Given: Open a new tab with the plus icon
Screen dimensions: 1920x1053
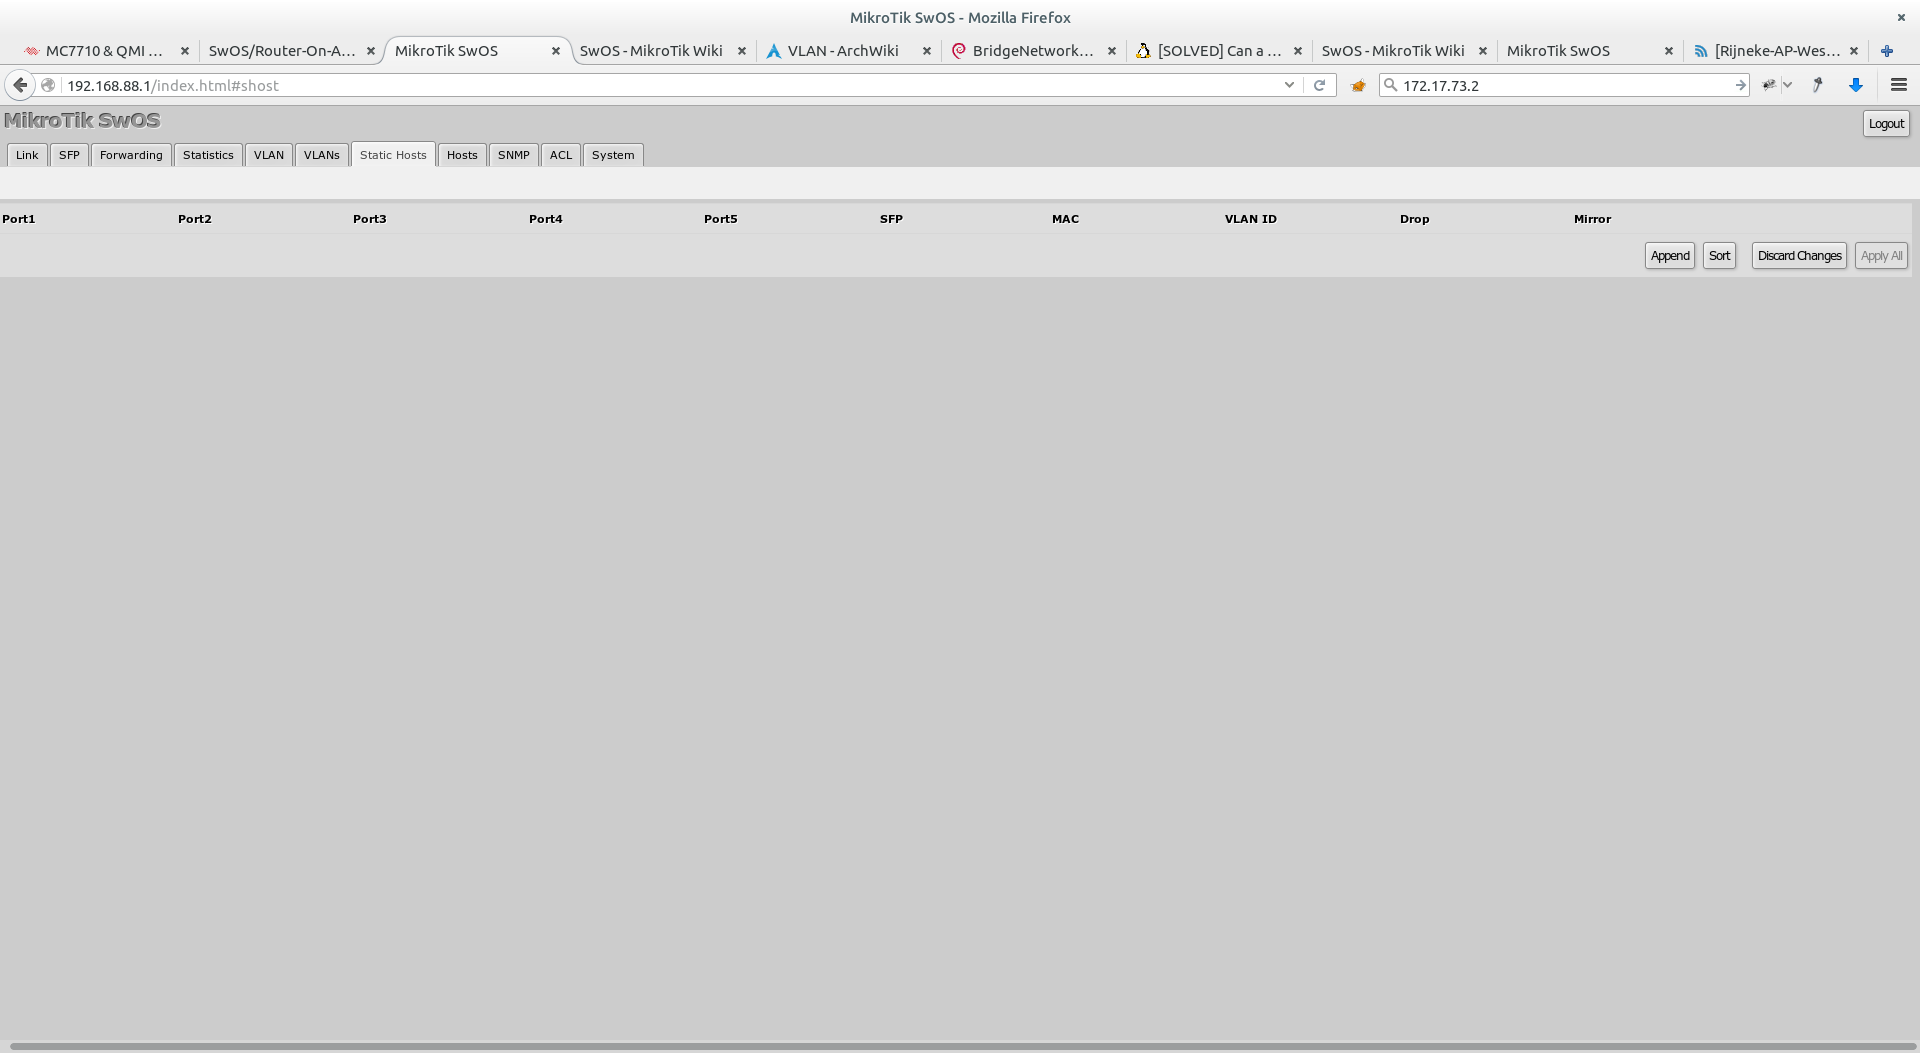Looking at the screenshot, I should pos(1887,51).
